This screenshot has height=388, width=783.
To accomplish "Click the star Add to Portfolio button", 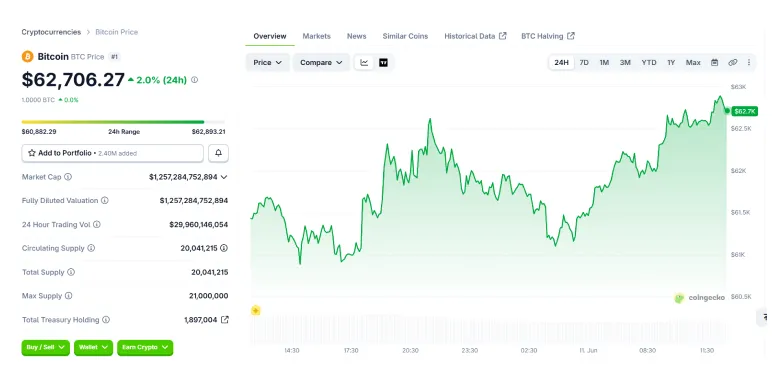I will pos(112,153).
